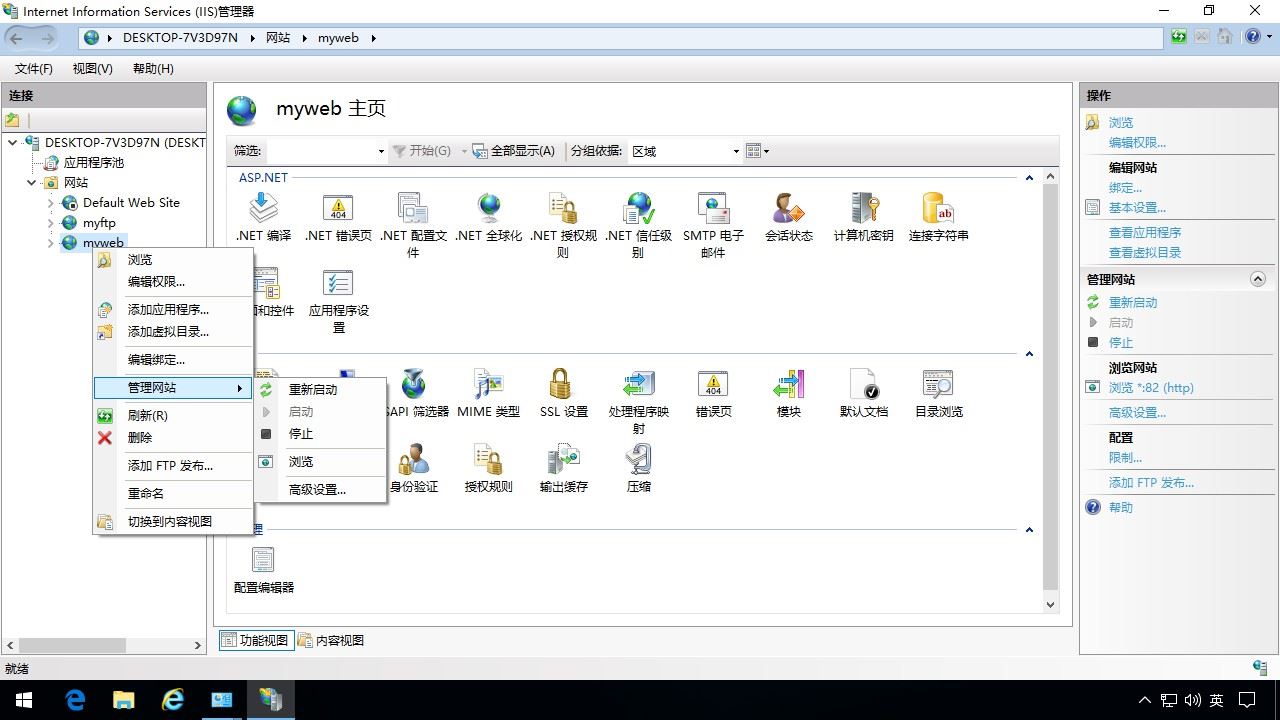Open the 计算机密钥 feature icon
1280x720 pixels.
click(x=863, y=218)
